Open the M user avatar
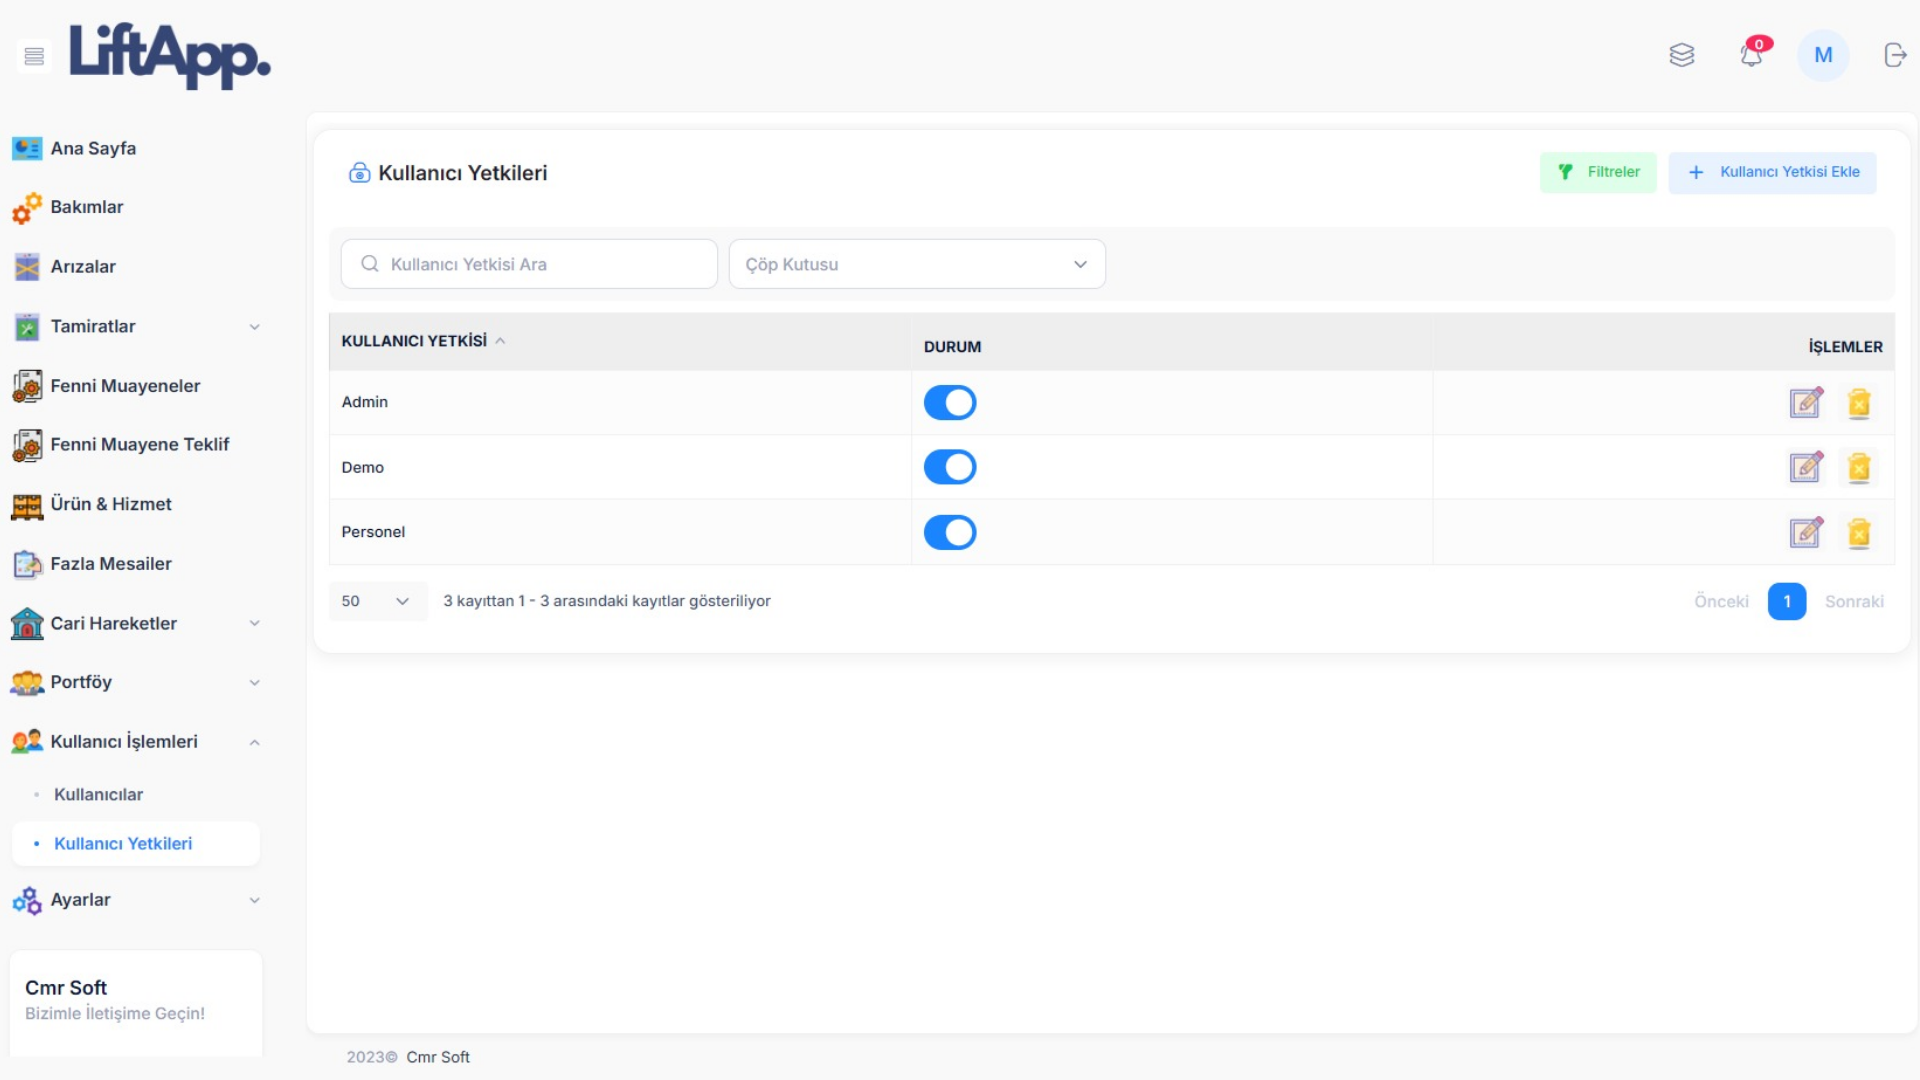This screenshot has height=1080, width=1920. tap(1822, 55)
